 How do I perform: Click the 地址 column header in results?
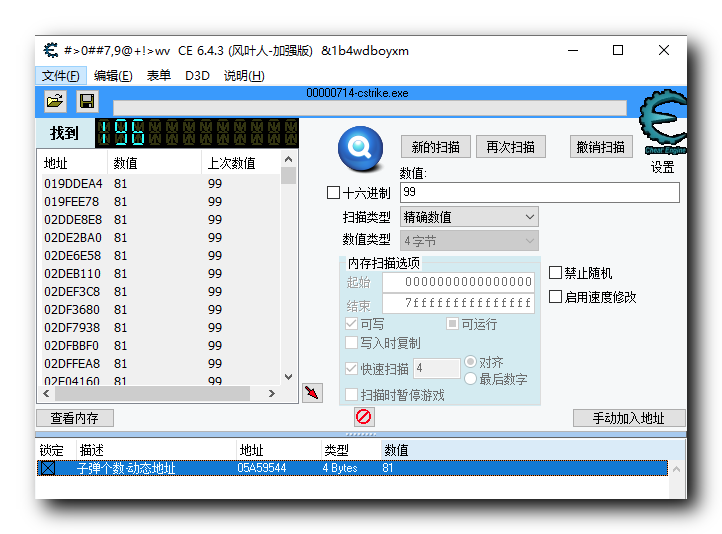click(x=72, y=163)
